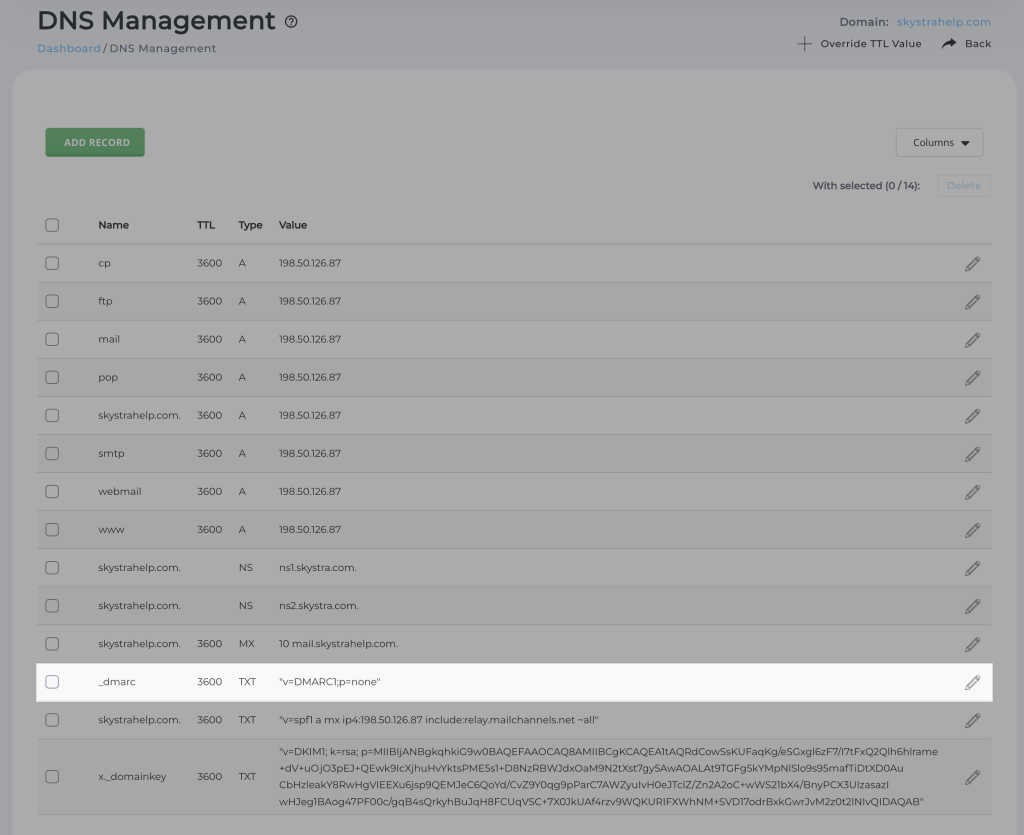
Task: Open editor for x._domainkey DKIM record
Action: click(x=972, y=776)
